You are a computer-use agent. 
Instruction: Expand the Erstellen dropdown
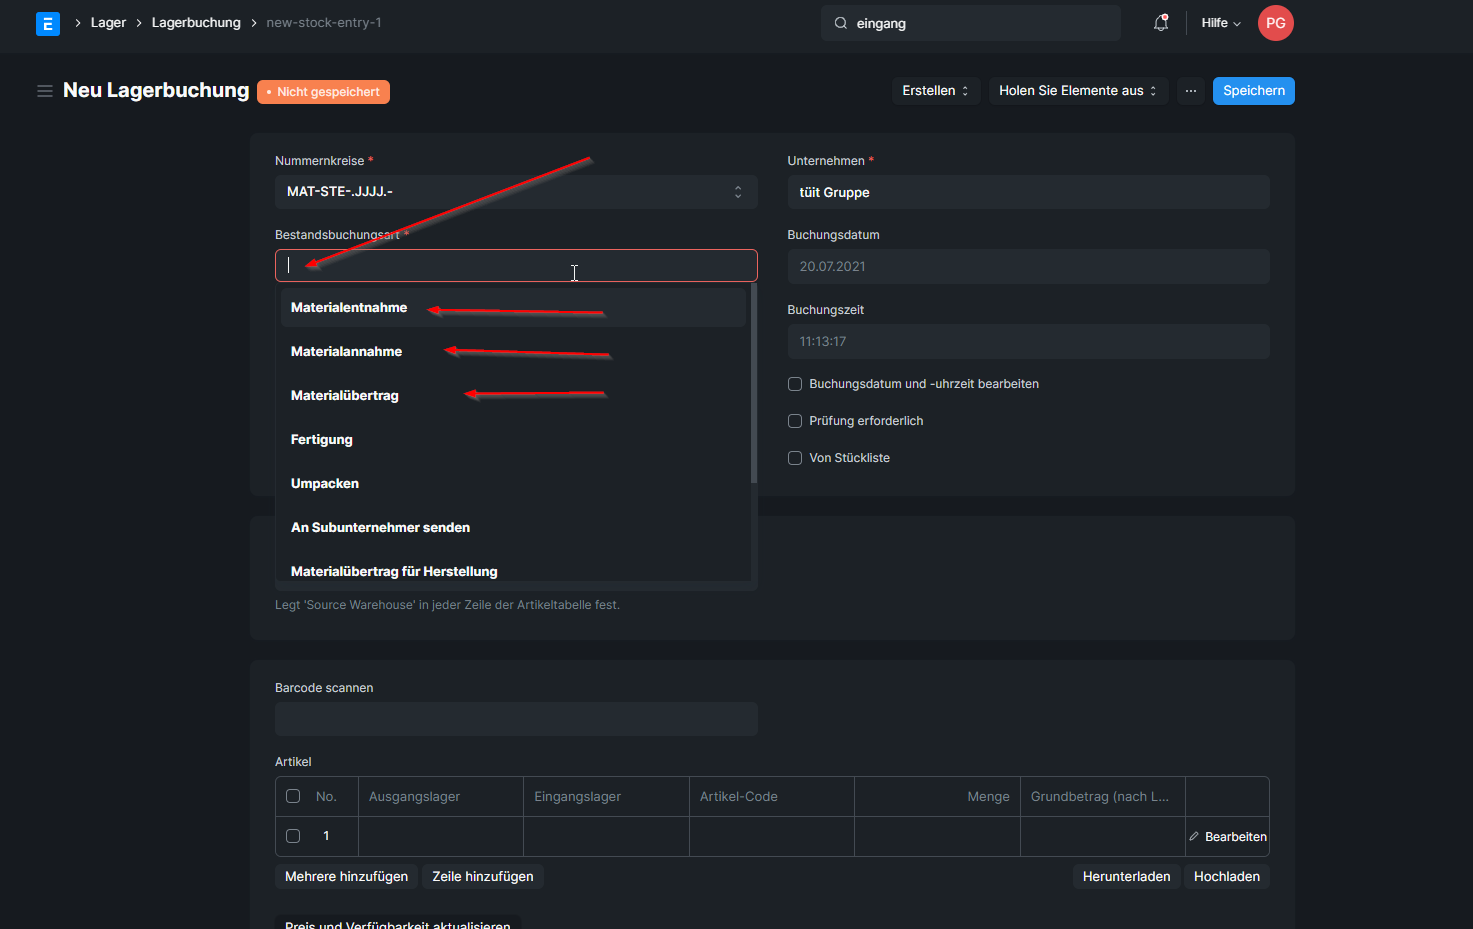pyautogui.click(x=936, y=91)
